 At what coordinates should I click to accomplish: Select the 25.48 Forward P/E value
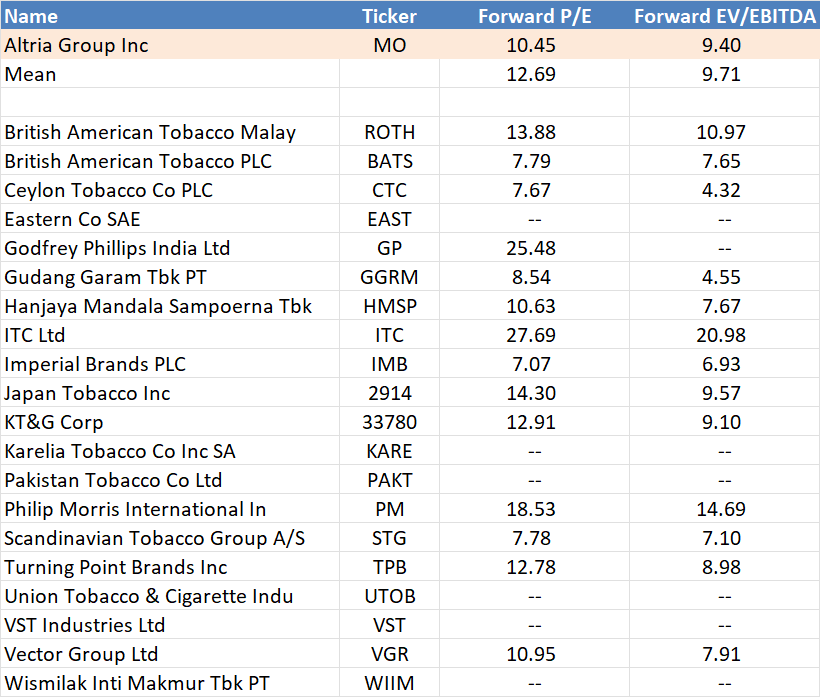coord(534,248)
